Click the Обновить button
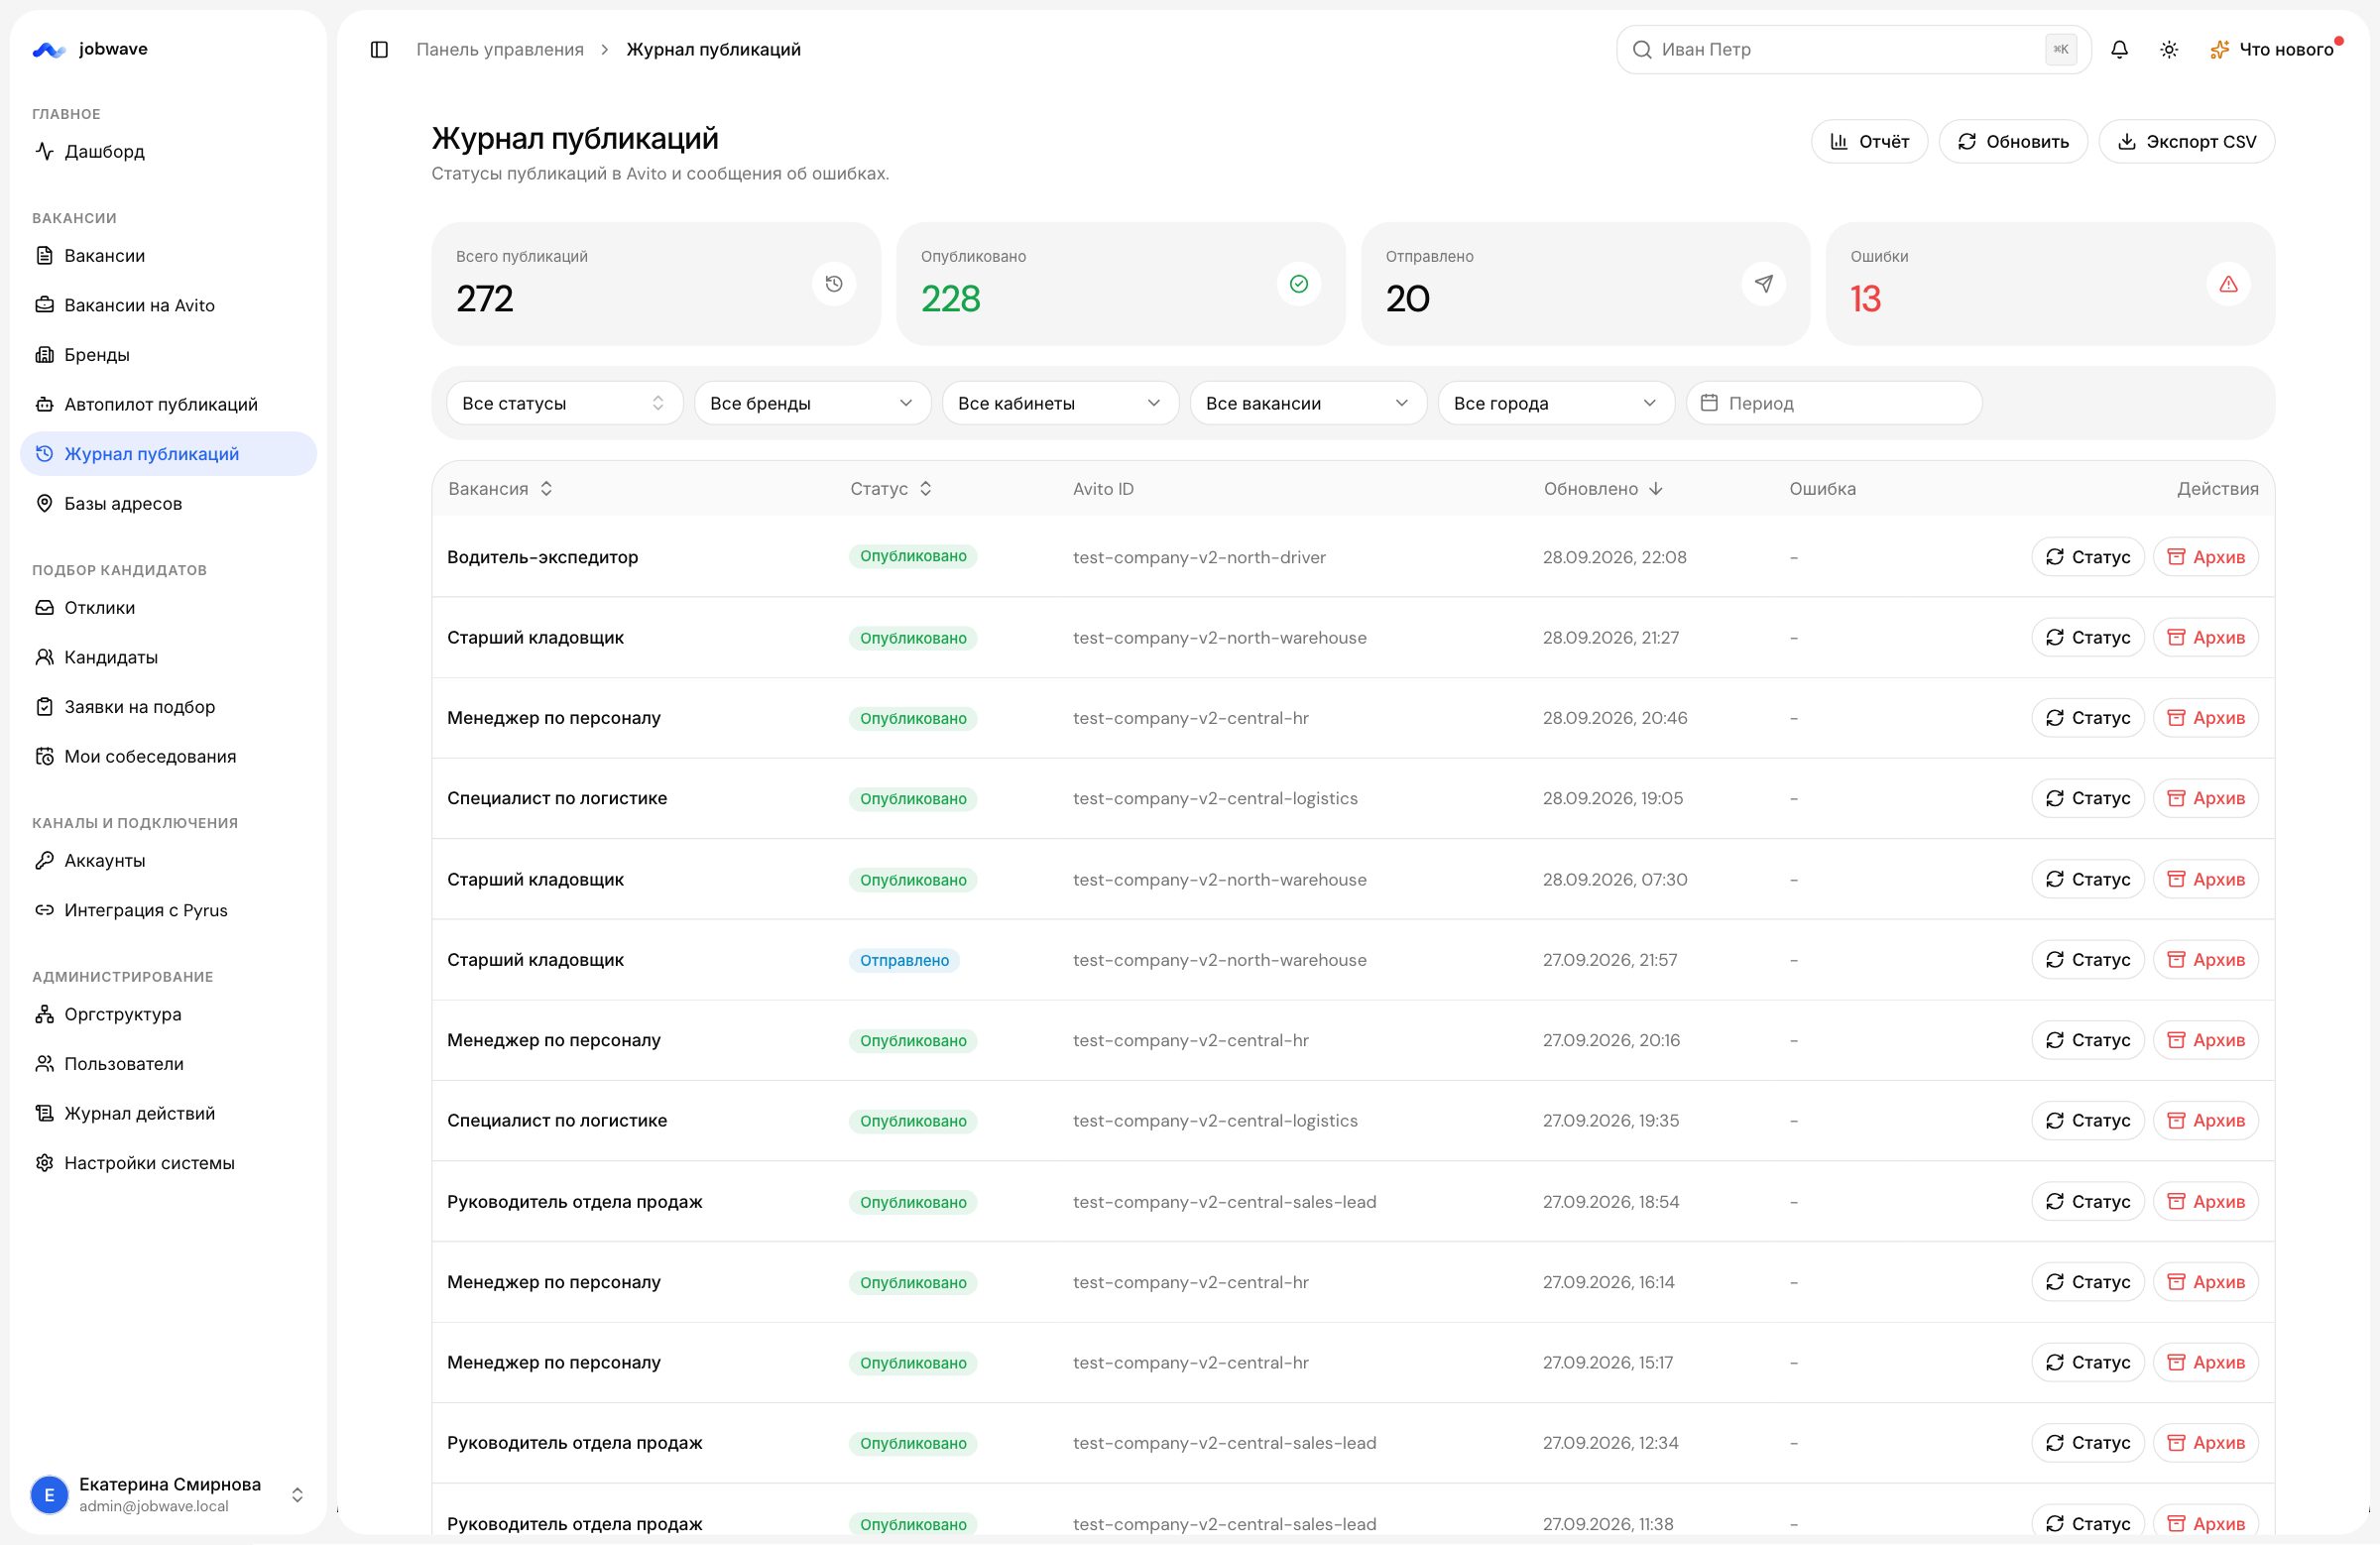This screenshot has width=2380, height=1545. click(x=2013, y=141)
